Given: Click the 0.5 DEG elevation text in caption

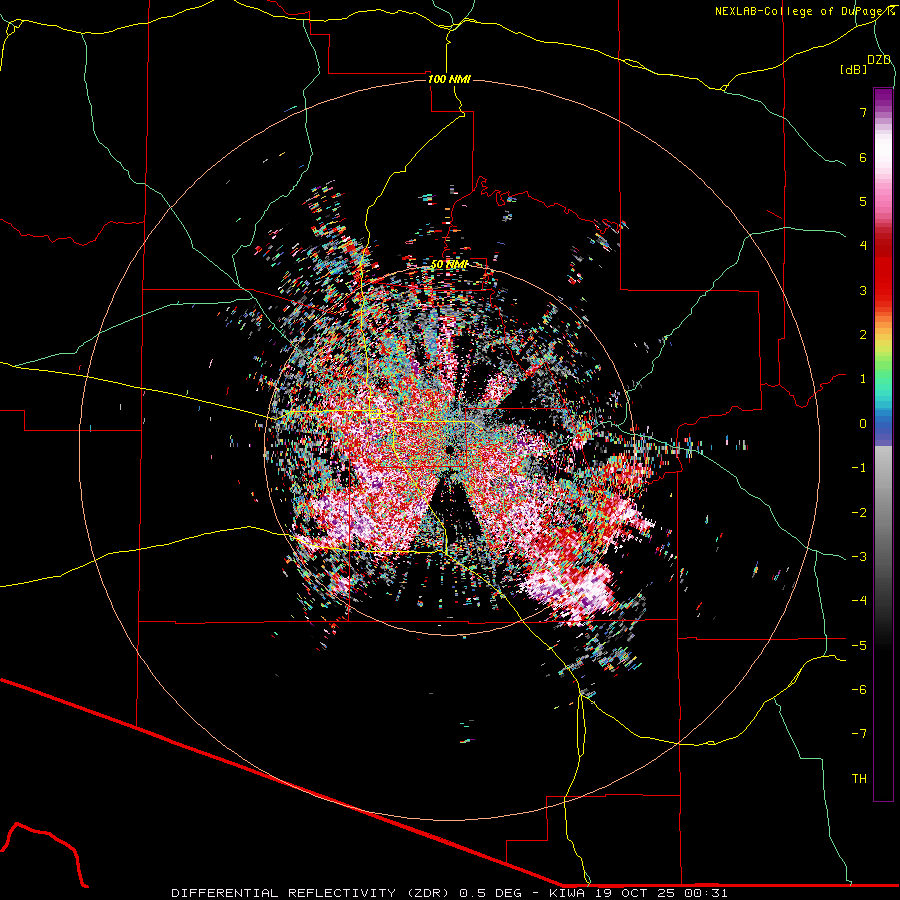Looking at the screenshot, I should coord(491,893).
